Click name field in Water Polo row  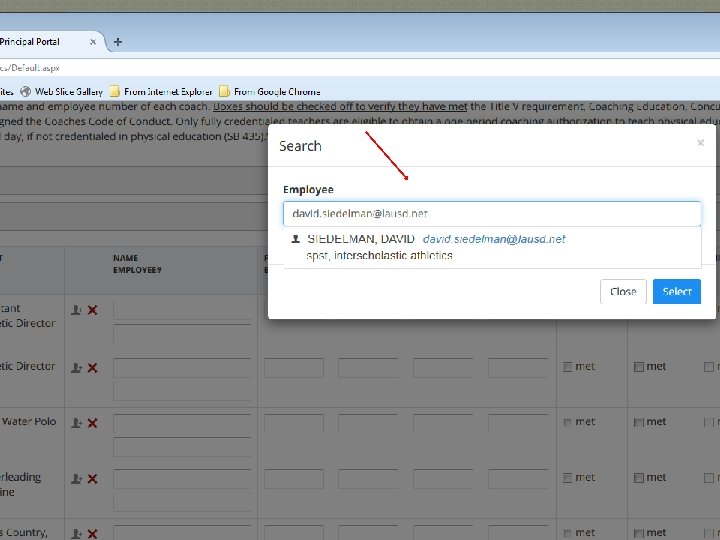[x=182, y=424]
